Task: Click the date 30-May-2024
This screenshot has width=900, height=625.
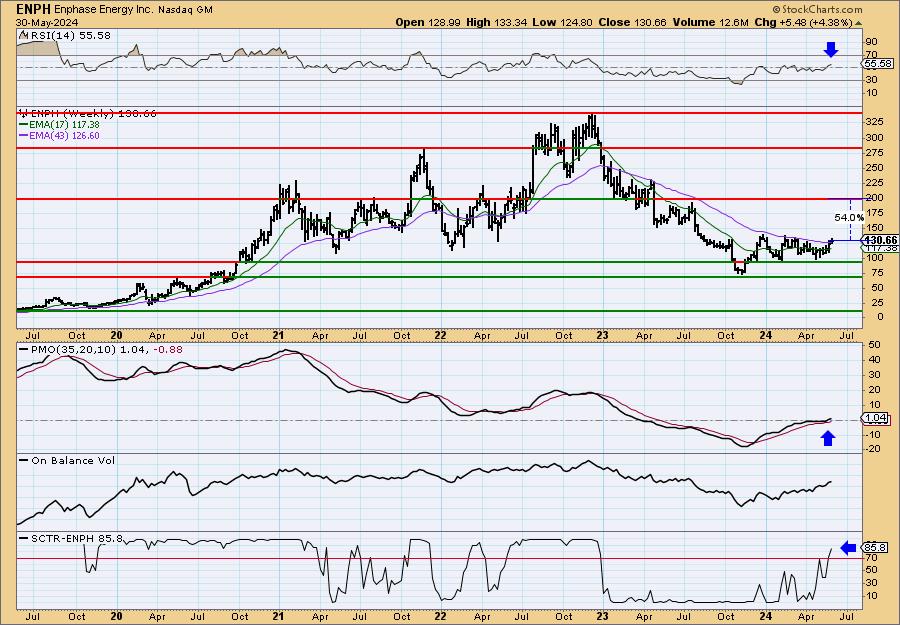Action: (x=45, y=22)
